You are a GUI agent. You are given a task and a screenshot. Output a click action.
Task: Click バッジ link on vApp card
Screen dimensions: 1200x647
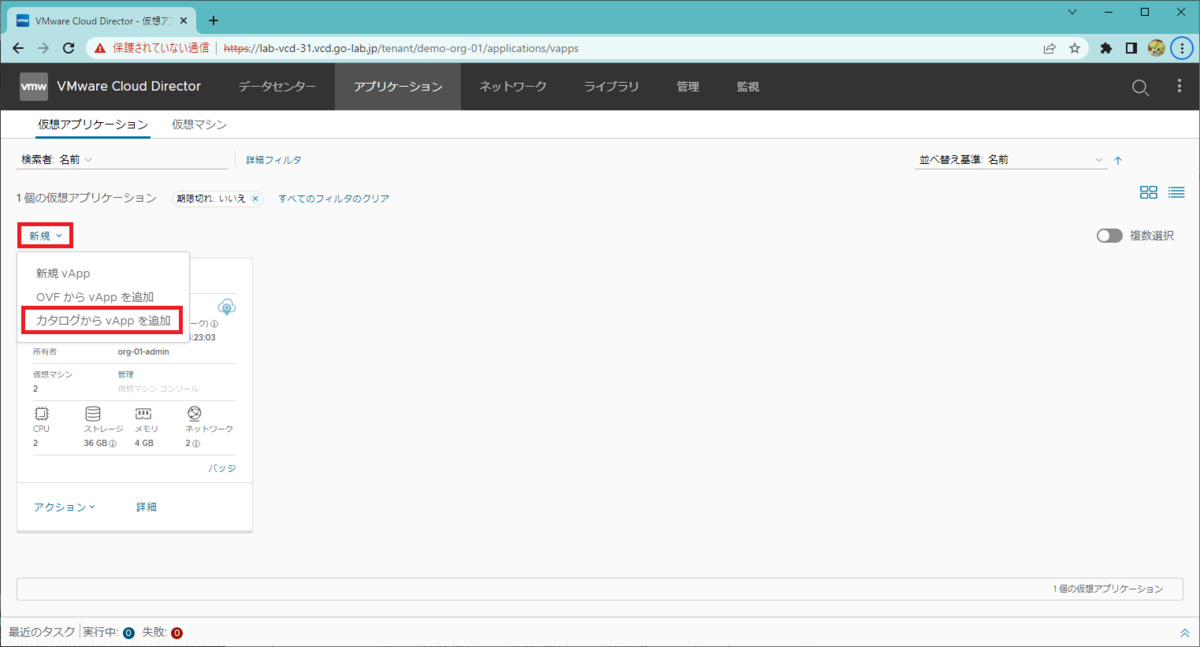pyautogui.click(x=222, y=468)
